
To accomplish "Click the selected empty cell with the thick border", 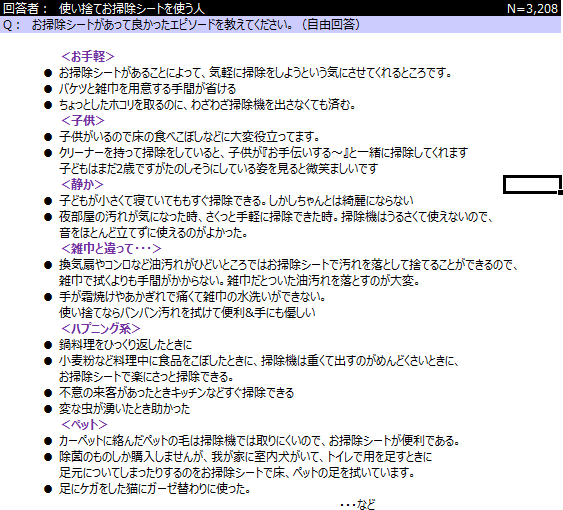I will coord(532,185).
